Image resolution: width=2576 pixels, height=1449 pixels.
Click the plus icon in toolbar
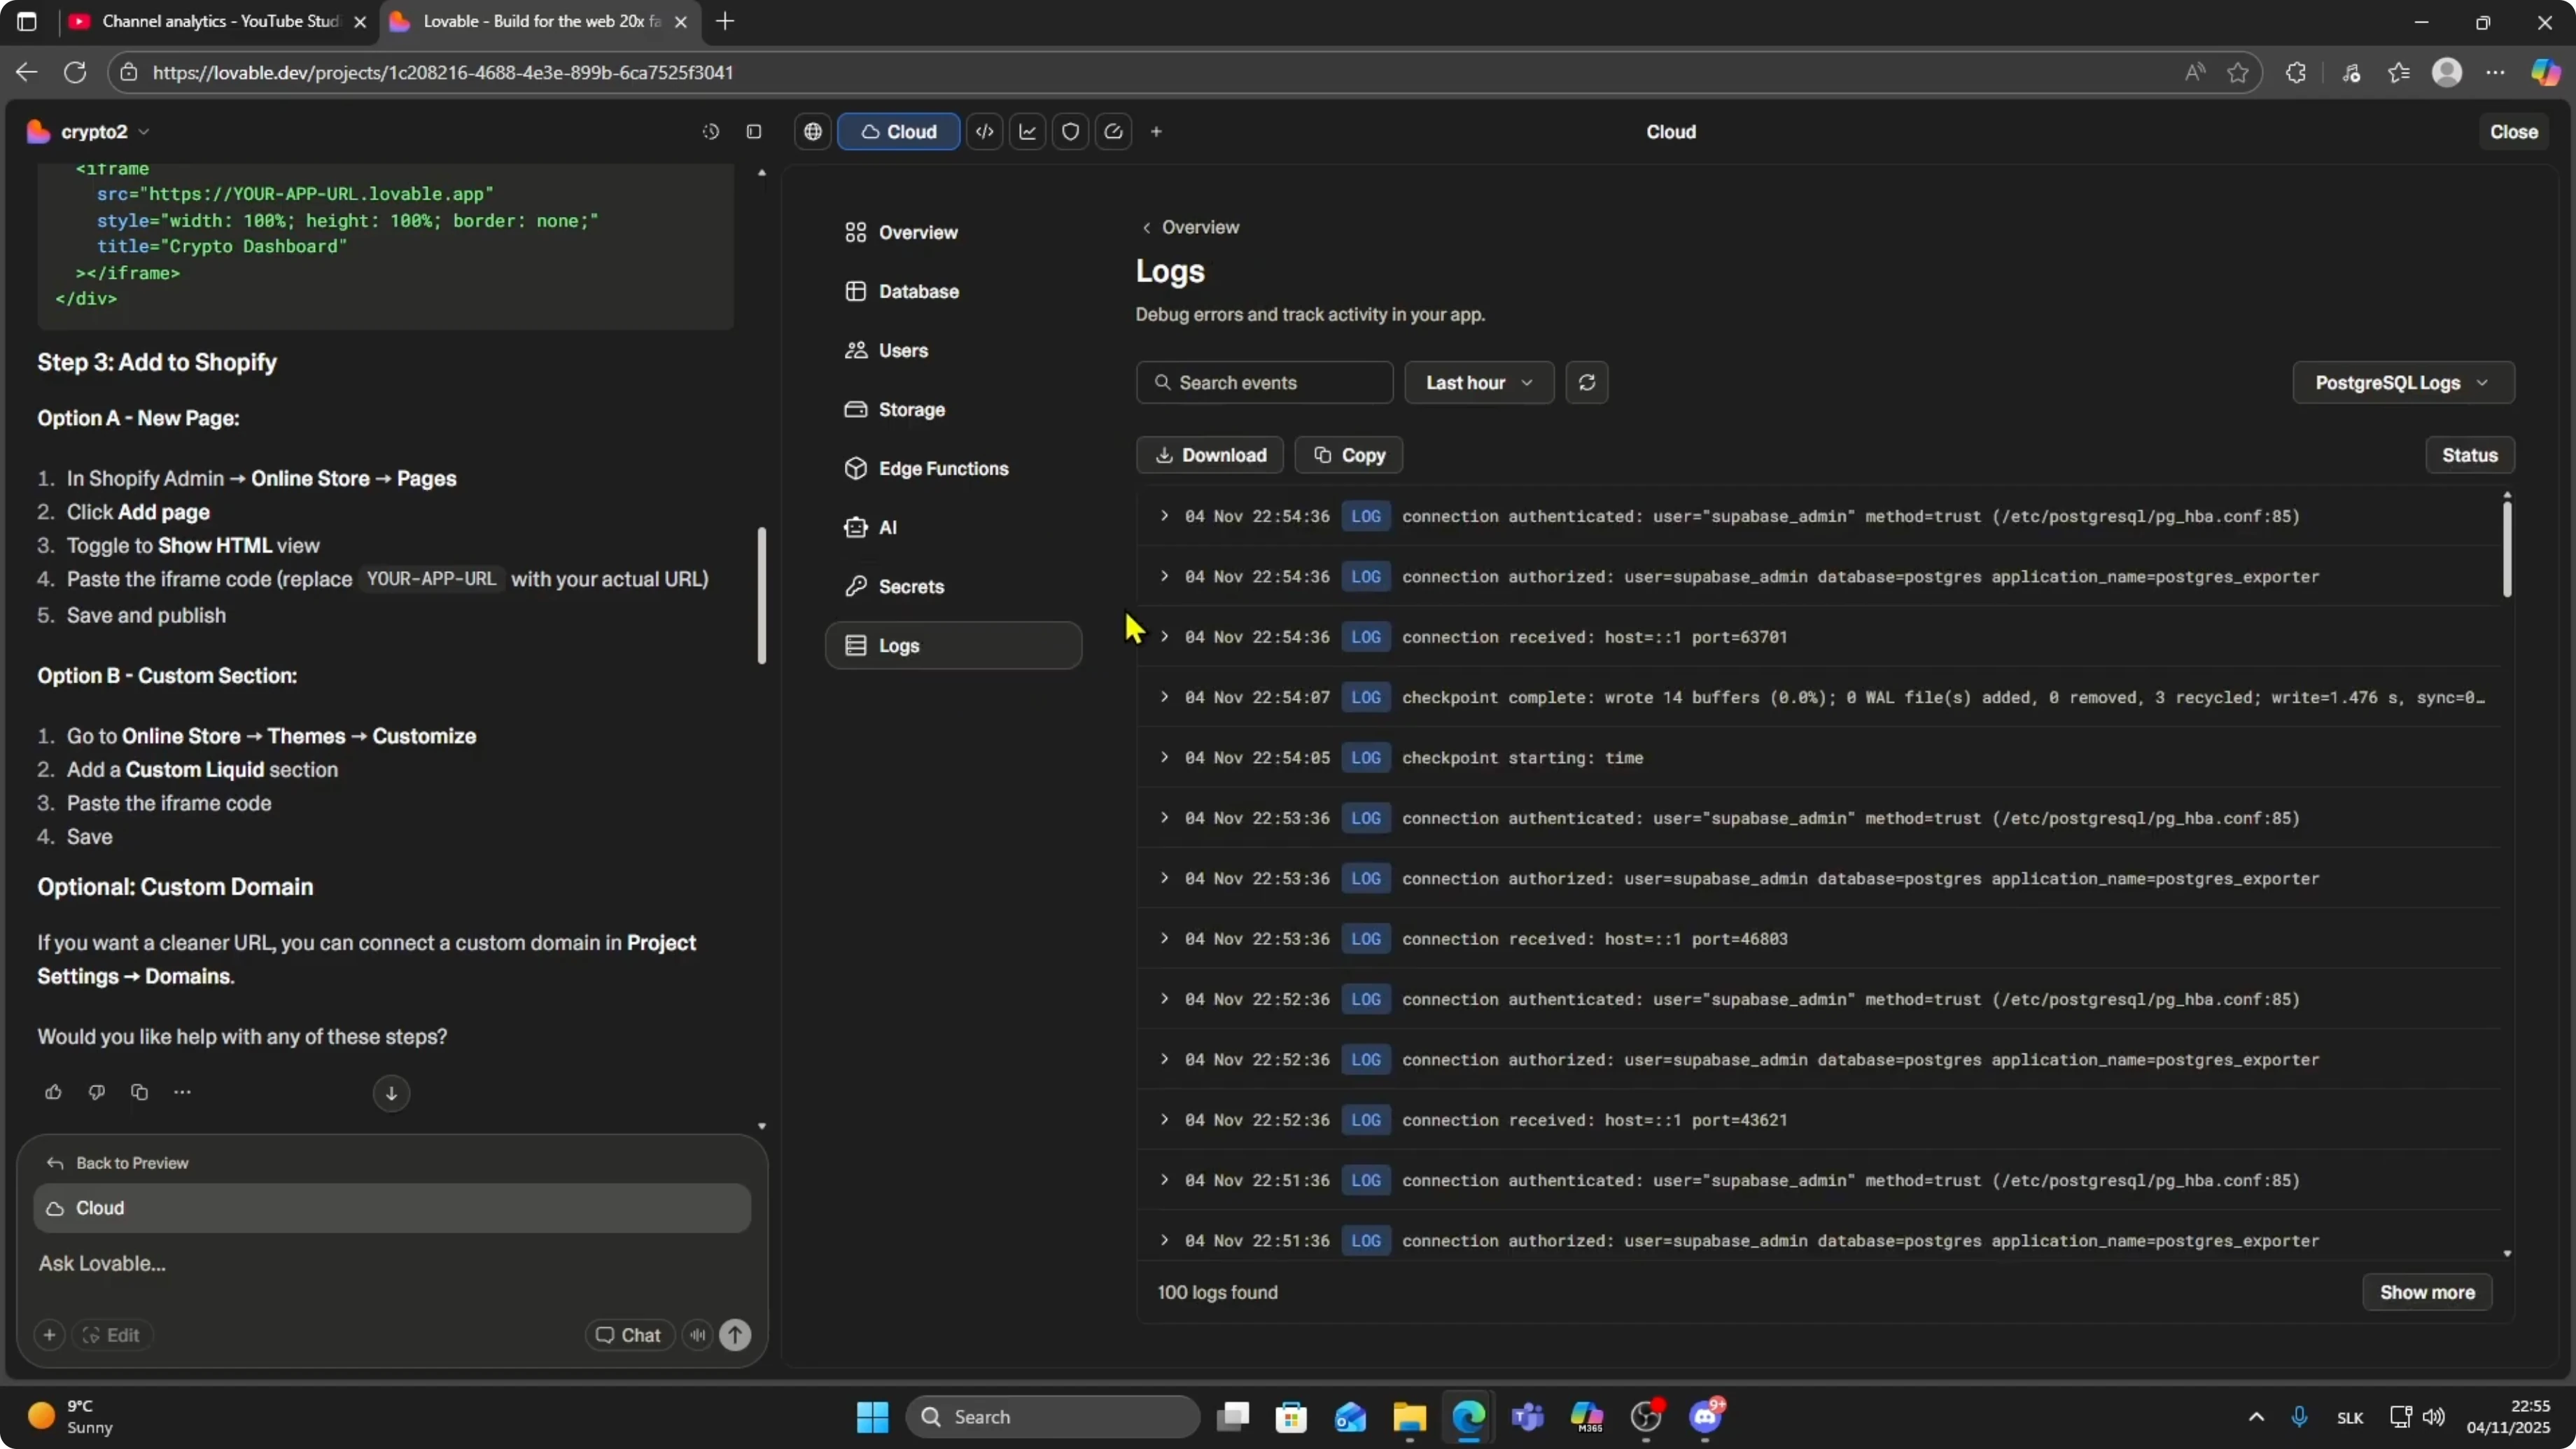[1157, 131]
